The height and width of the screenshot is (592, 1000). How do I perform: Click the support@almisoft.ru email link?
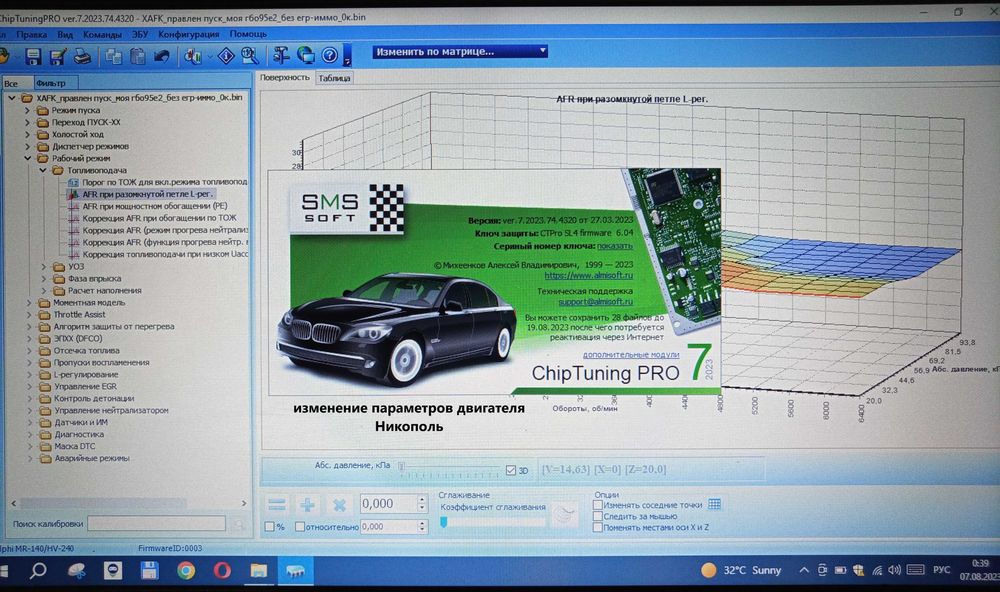point(596,302)
